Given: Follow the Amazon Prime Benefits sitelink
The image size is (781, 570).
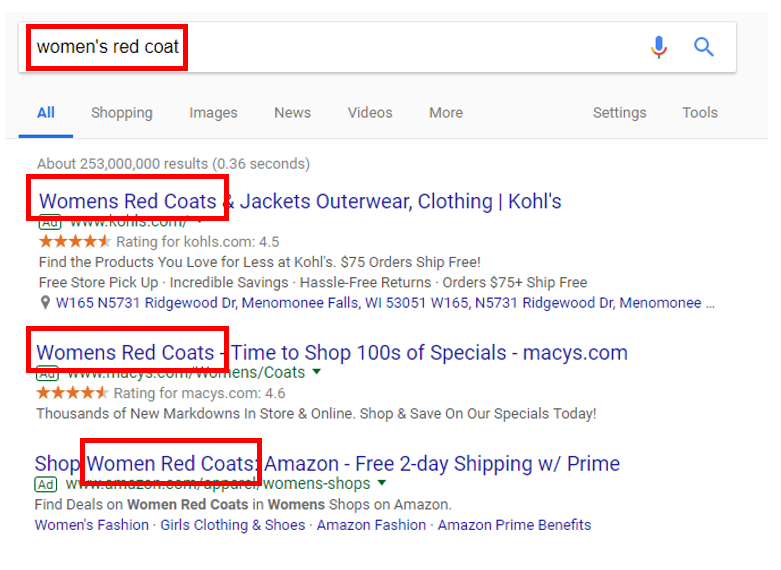Looking at the screenshot, I should coord(514,525).
